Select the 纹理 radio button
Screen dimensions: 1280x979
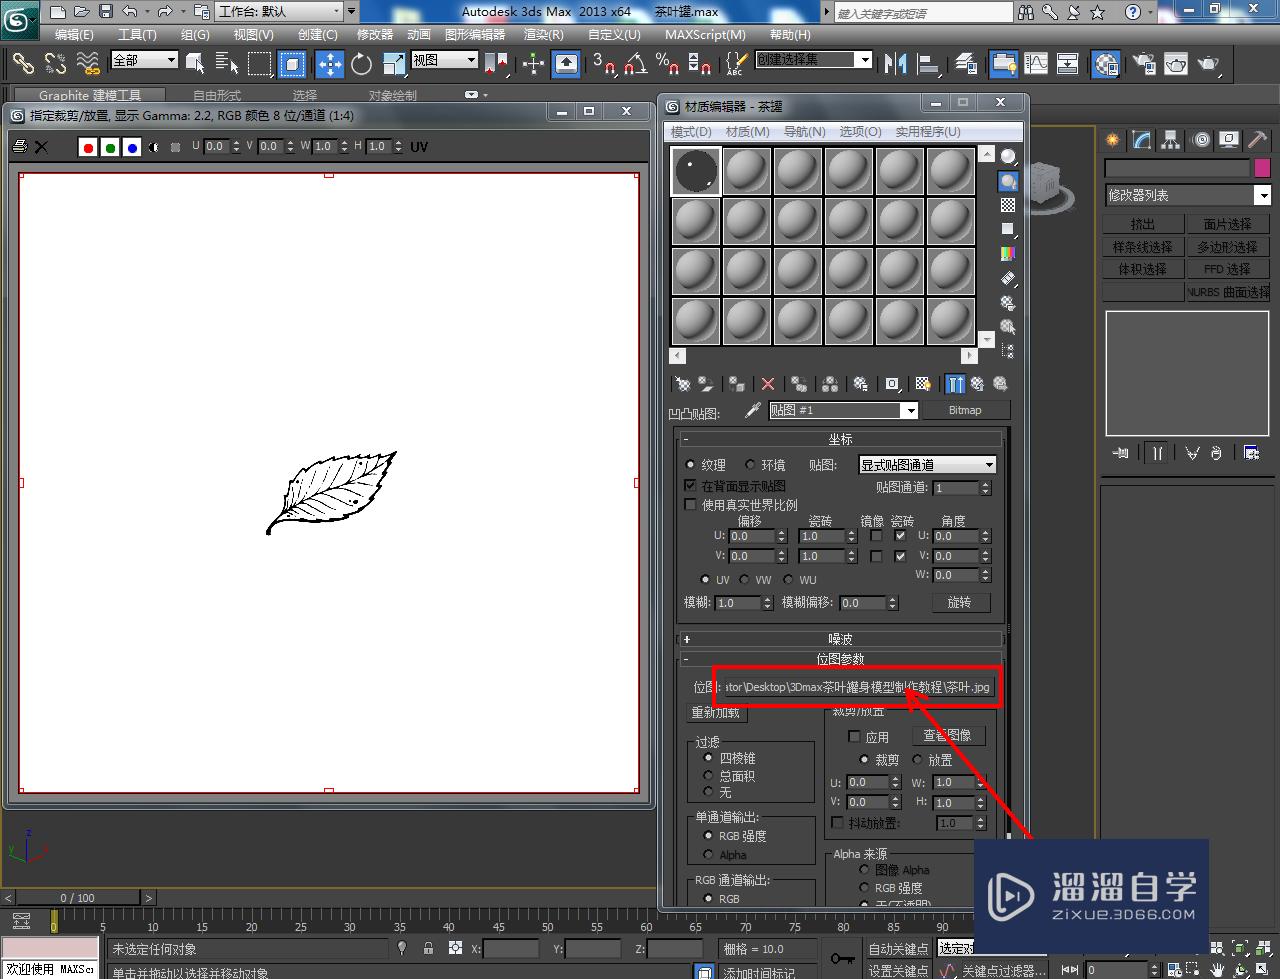pos(690,465)
